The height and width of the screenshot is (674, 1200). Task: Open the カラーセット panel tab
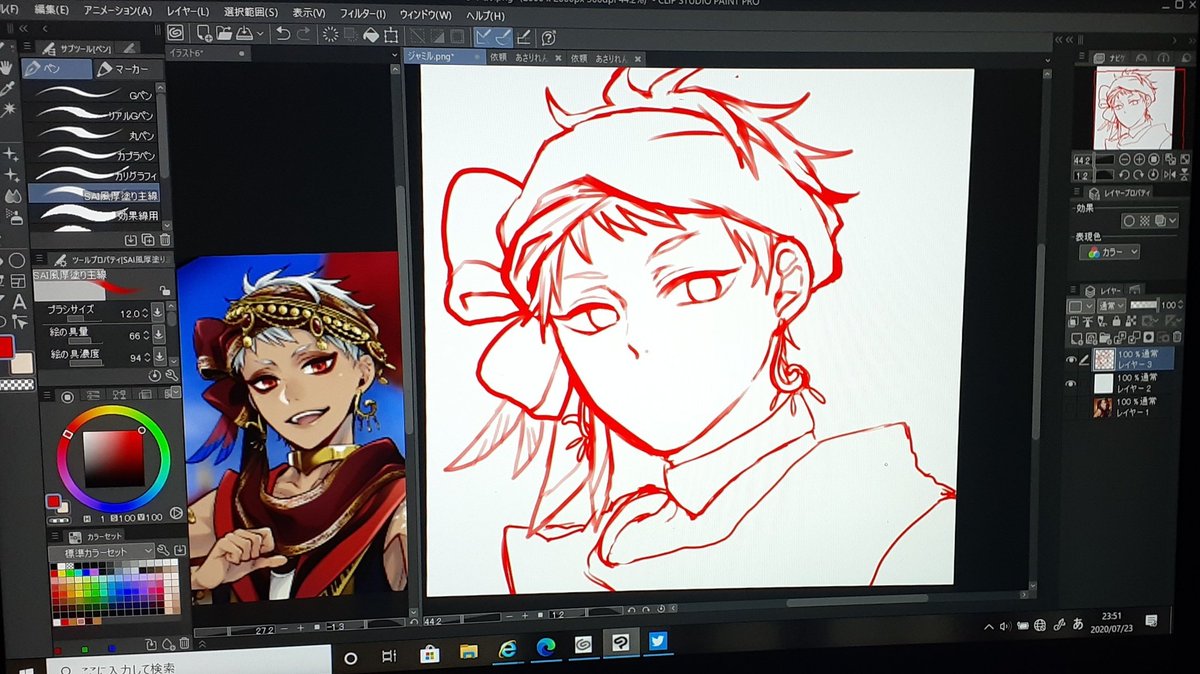[98, 537]
